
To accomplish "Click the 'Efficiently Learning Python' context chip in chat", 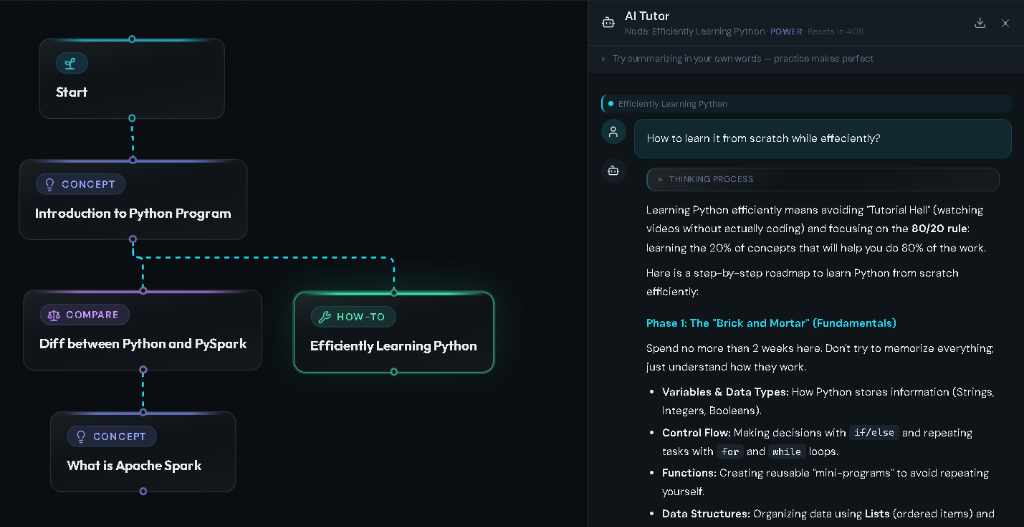I will pyautogui.click(x=807, y=104).
